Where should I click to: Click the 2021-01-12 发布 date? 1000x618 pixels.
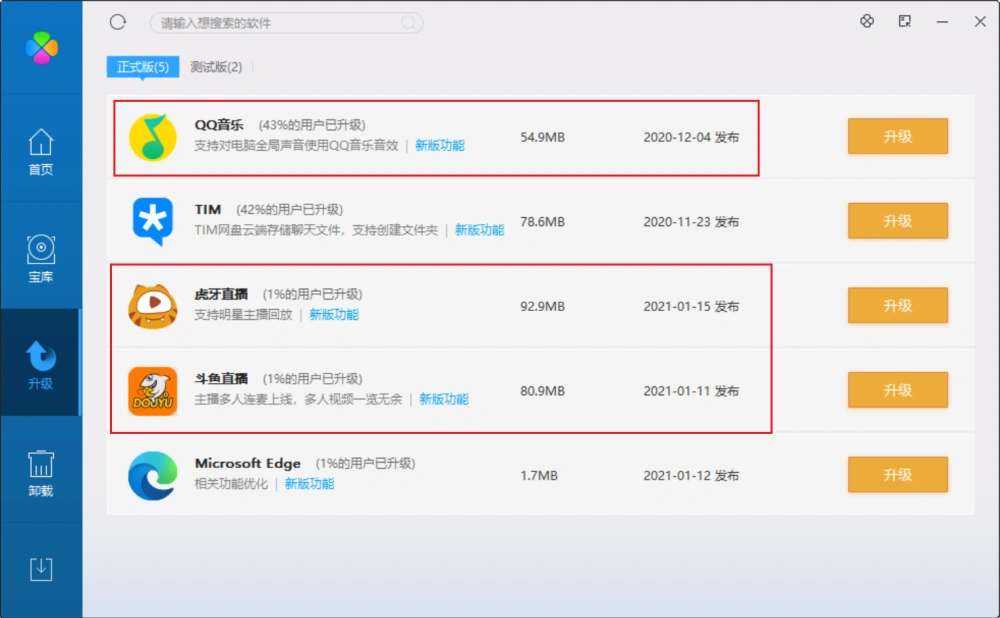(x=691, y=476)
